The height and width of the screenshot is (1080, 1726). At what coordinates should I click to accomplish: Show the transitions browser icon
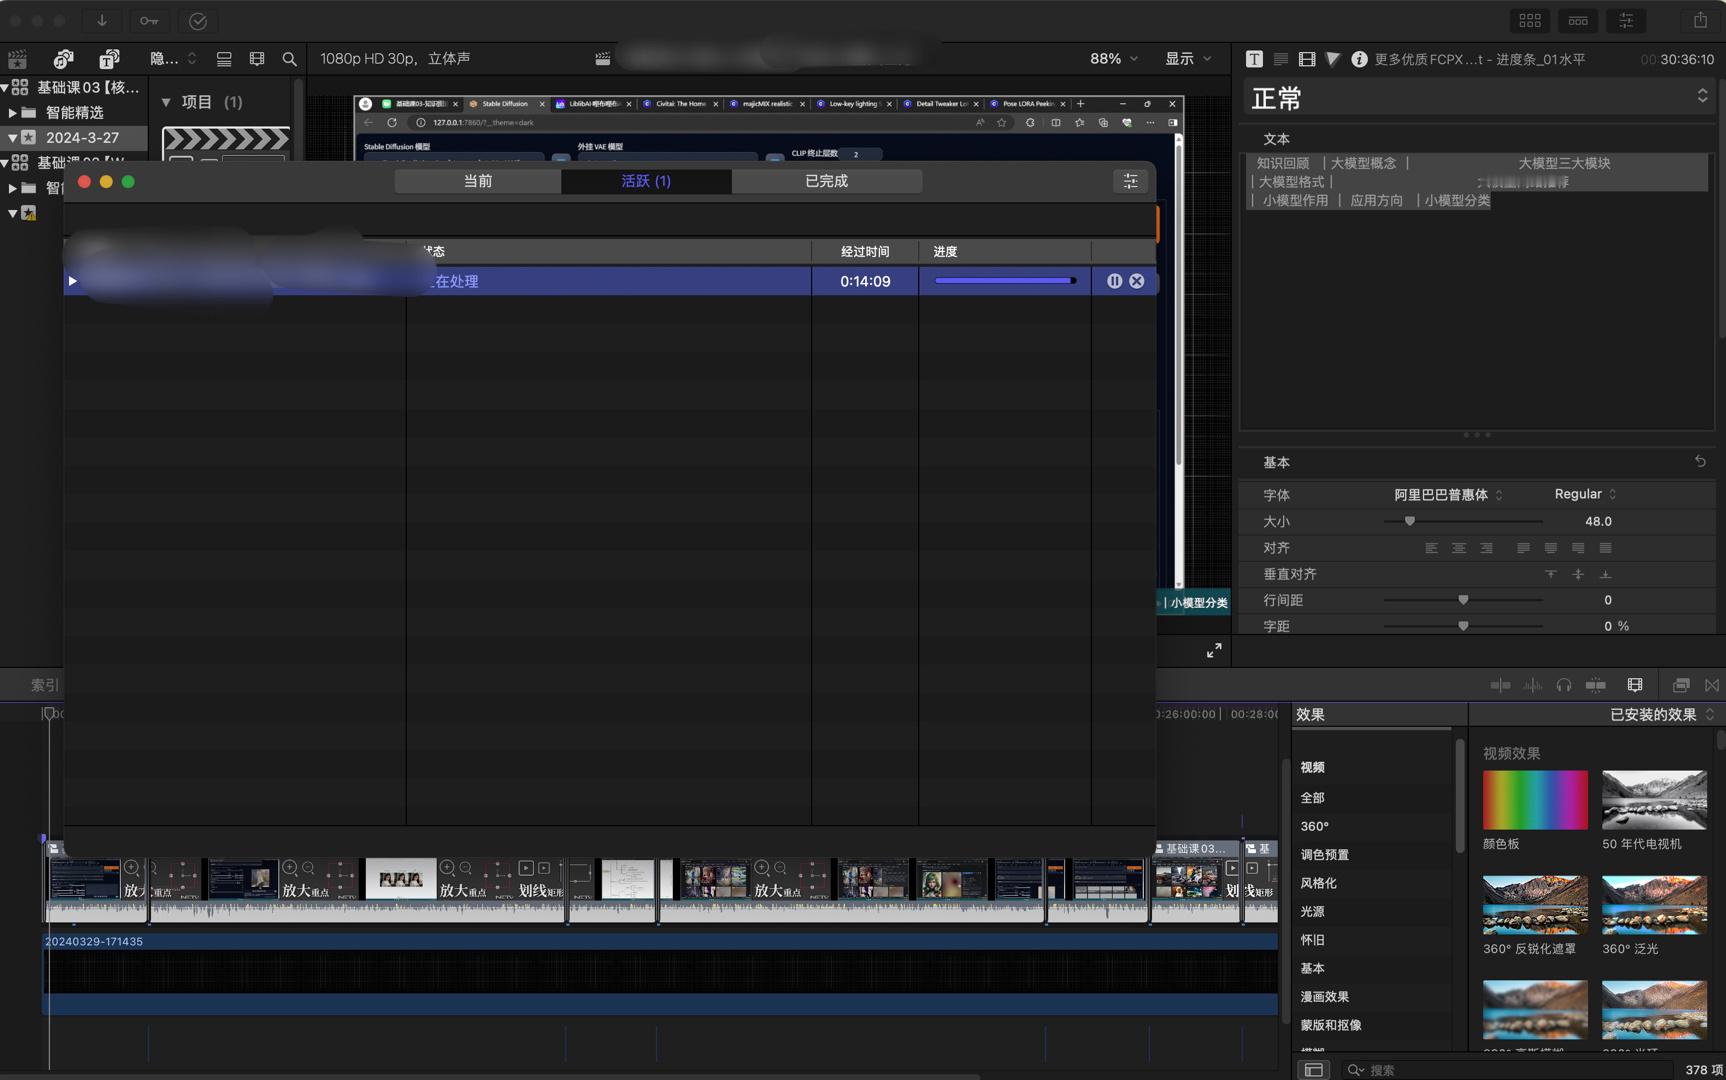pyautogui.click(x=1712, y=685)
